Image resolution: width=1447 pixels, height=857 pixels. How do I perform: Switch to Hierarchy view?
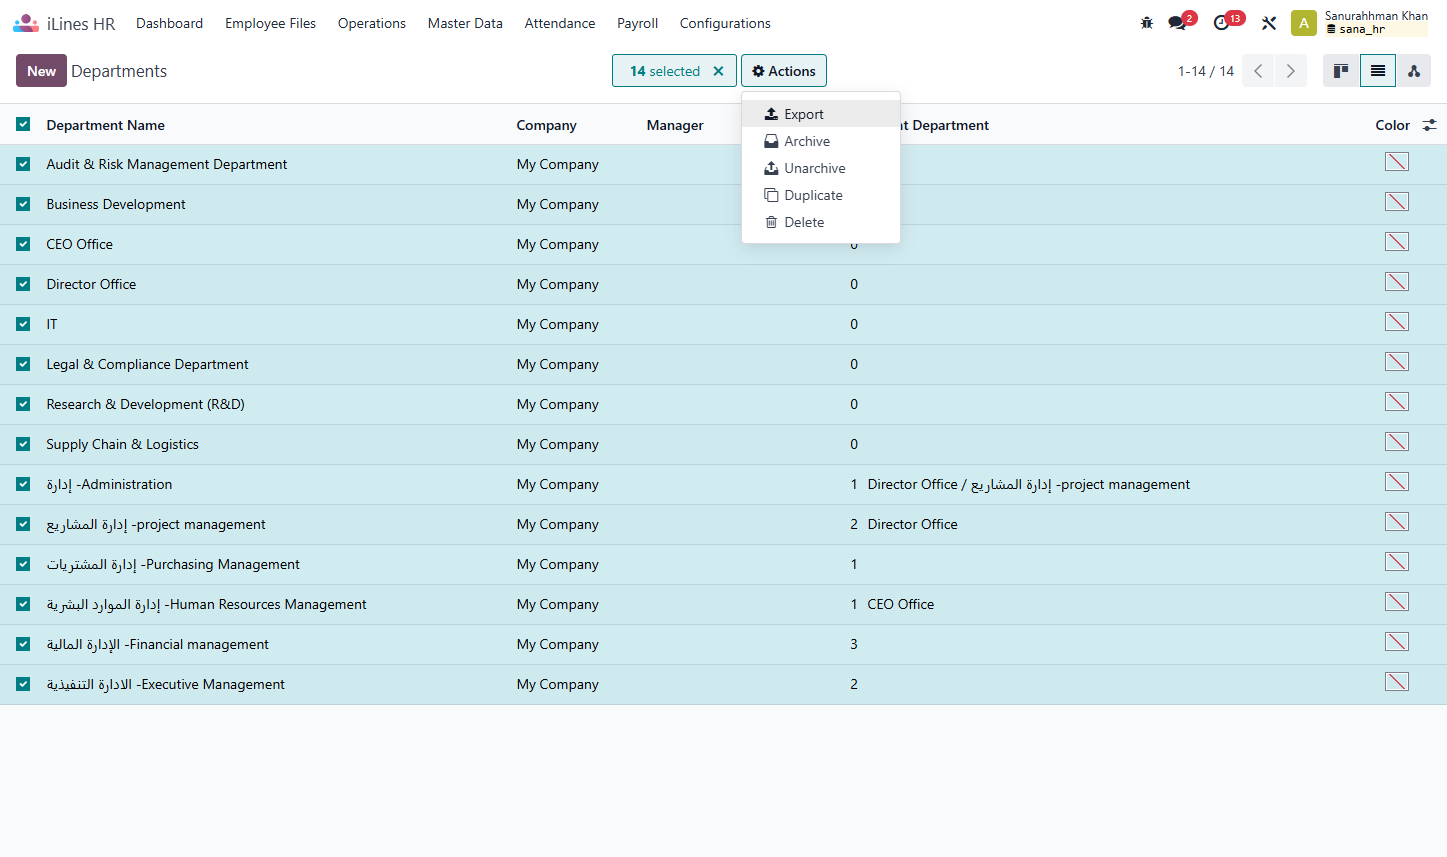(1414, 71)
